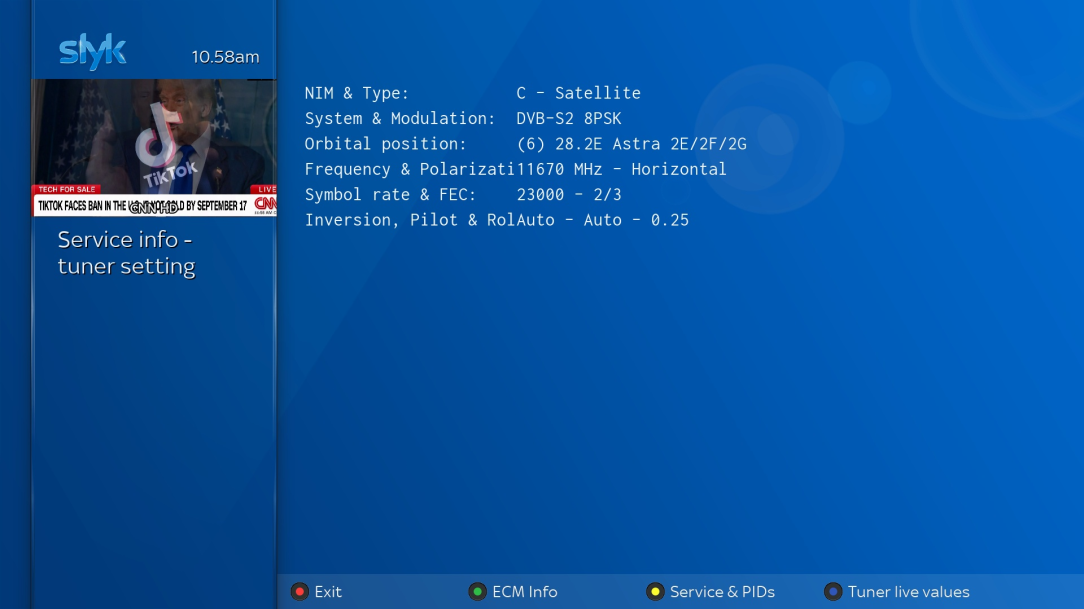The height and width of the screenshot is (609, 1084).
Task: Click the '11670 MHz - Horizontal' value
Action: point(622,169)
